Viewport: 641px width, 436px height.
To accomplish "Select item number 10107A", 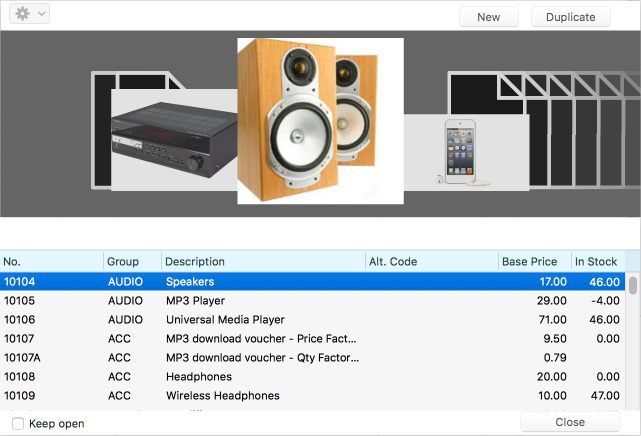I will pyautogui.click(x=22, y=358).
